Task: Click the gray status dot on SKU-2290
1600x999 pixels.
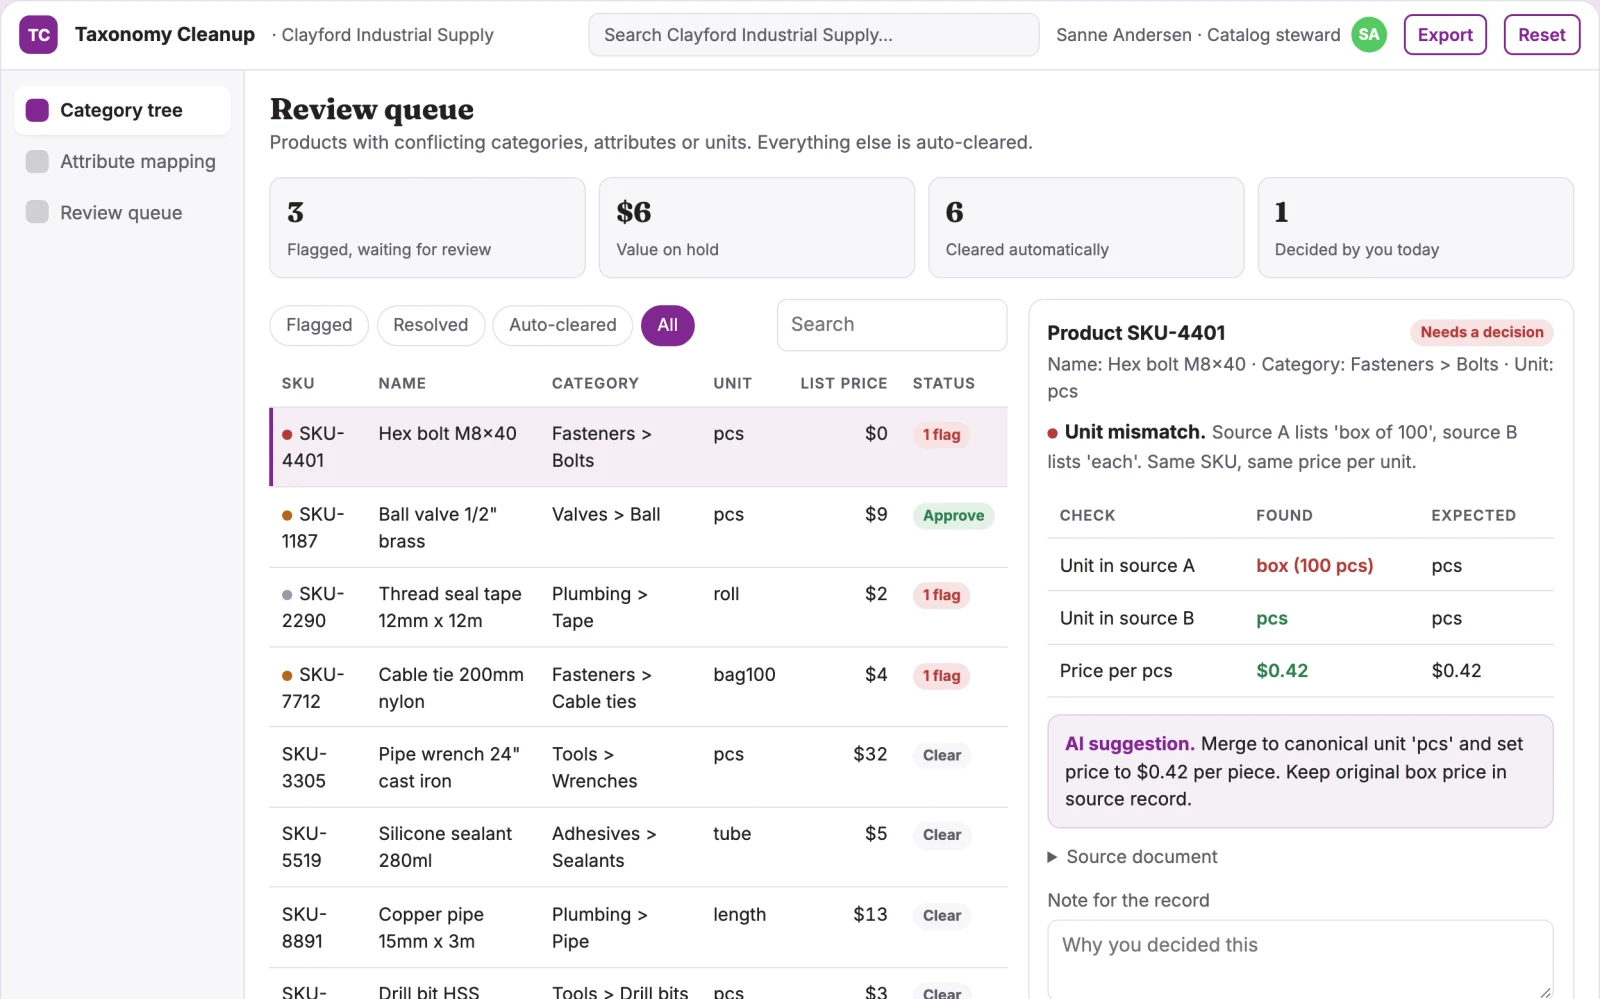Action: click(287, 595)
